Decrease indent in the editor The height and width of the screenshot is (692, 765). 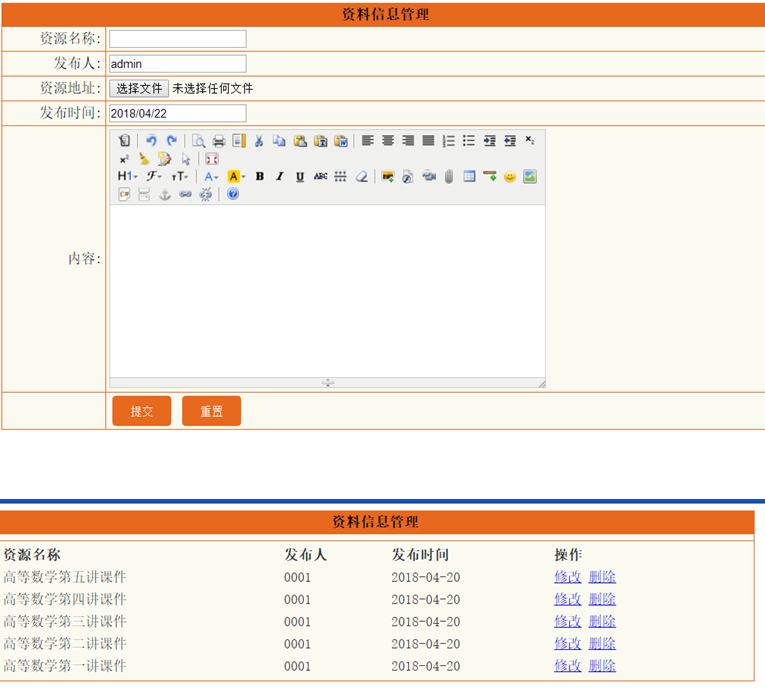pyautogui.click(x=510, y=141)
